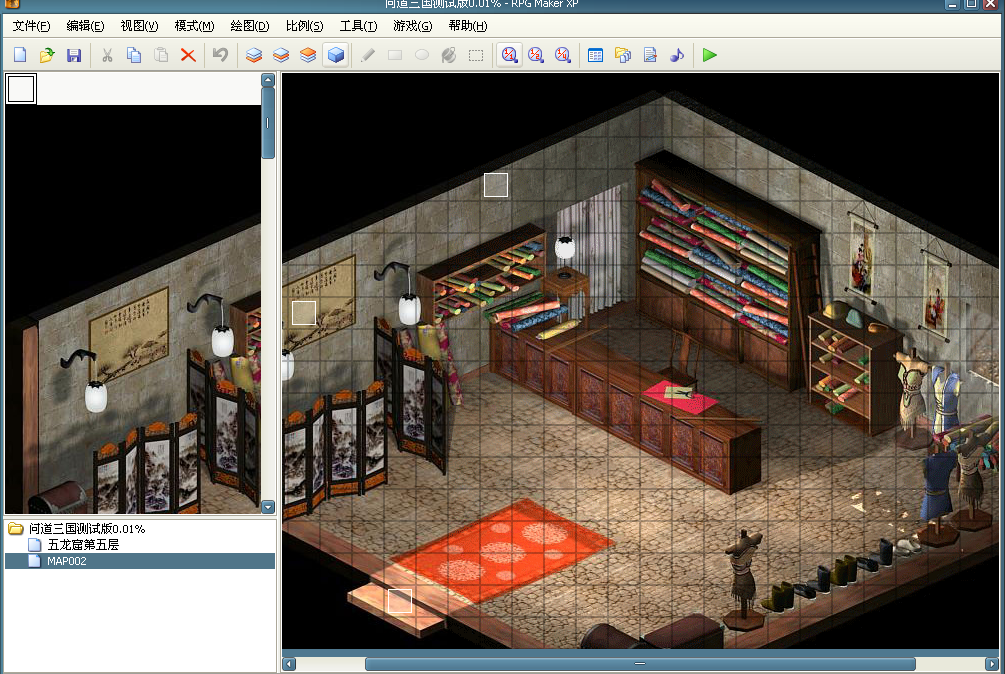Image resolution: width=1005 pixels, height=674 pixels.
Task: Create a new project via toolbar icon
Action: 20,55
